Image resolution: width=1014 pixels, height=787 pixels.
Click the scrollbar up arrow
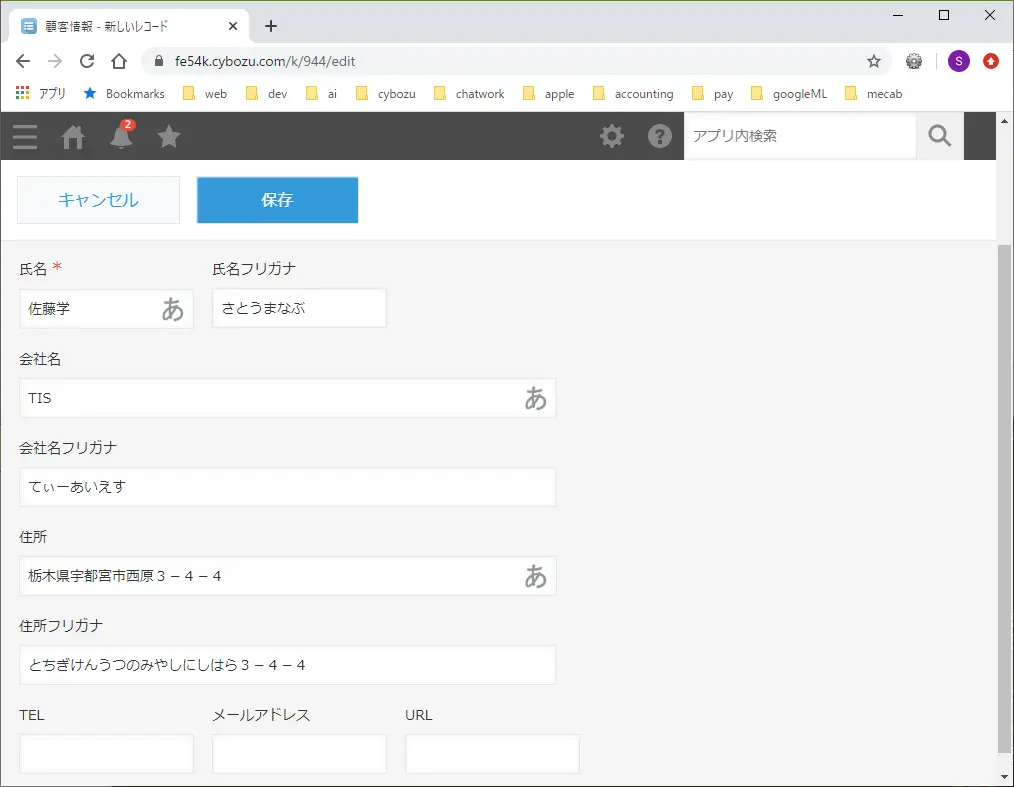coord(1004,120)
